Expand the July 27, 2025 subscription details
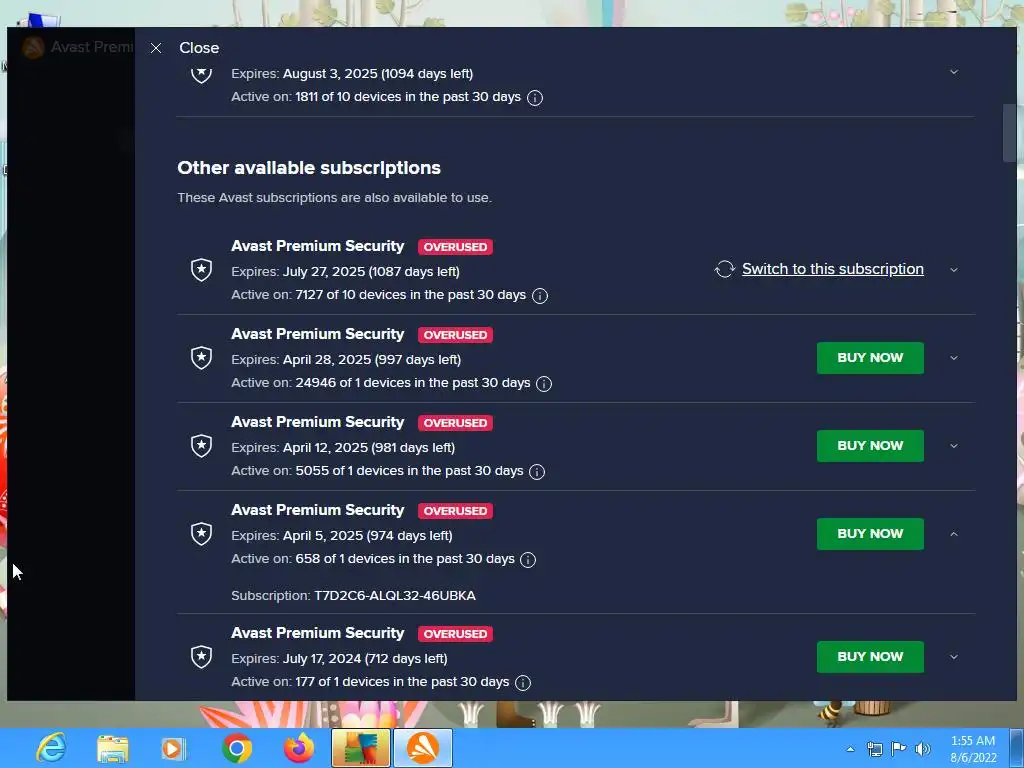The height and width of the screenshot is (768, 1024). pyautogui.click(x=953, y=270)
